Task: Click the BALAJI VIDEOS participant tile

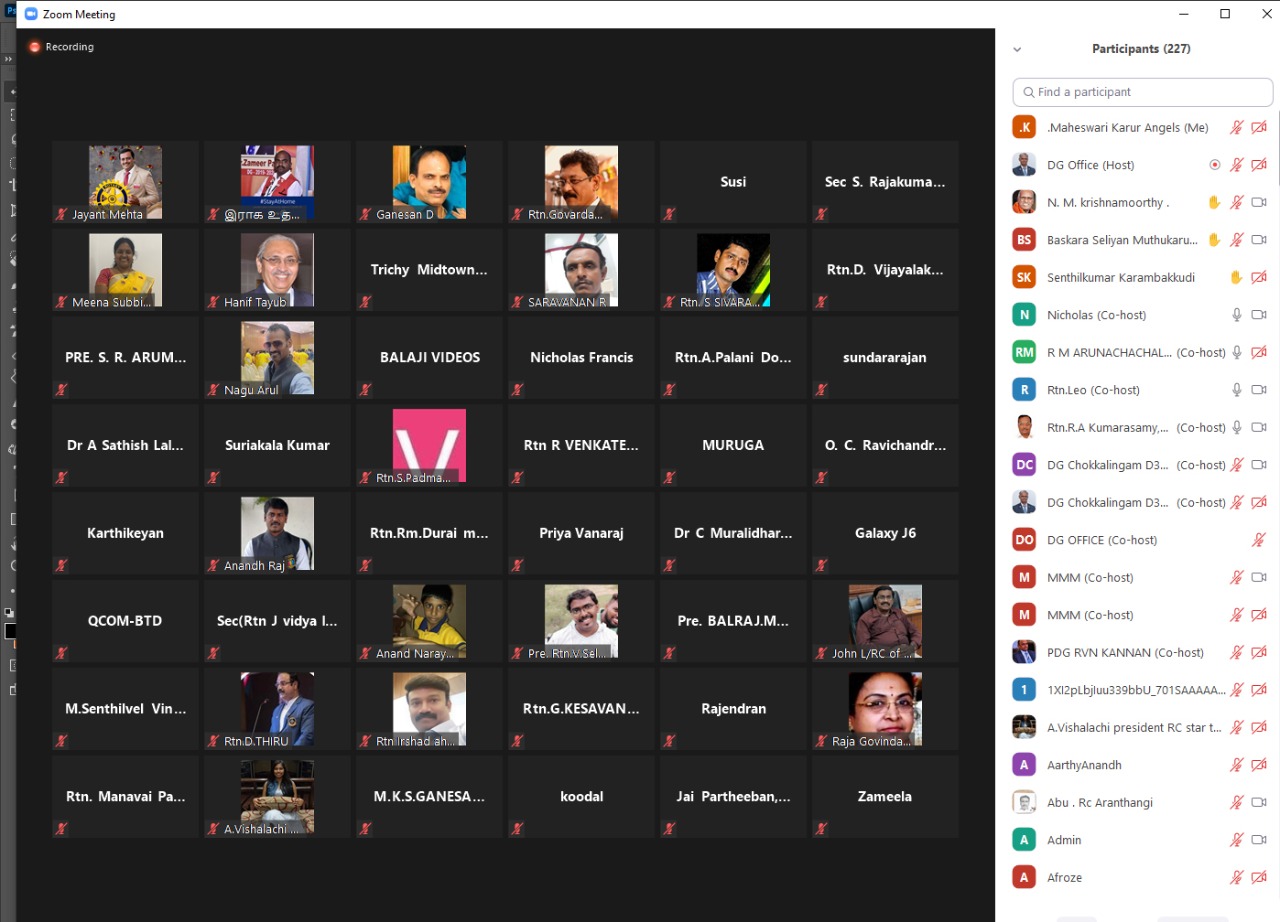Action: 429,358
